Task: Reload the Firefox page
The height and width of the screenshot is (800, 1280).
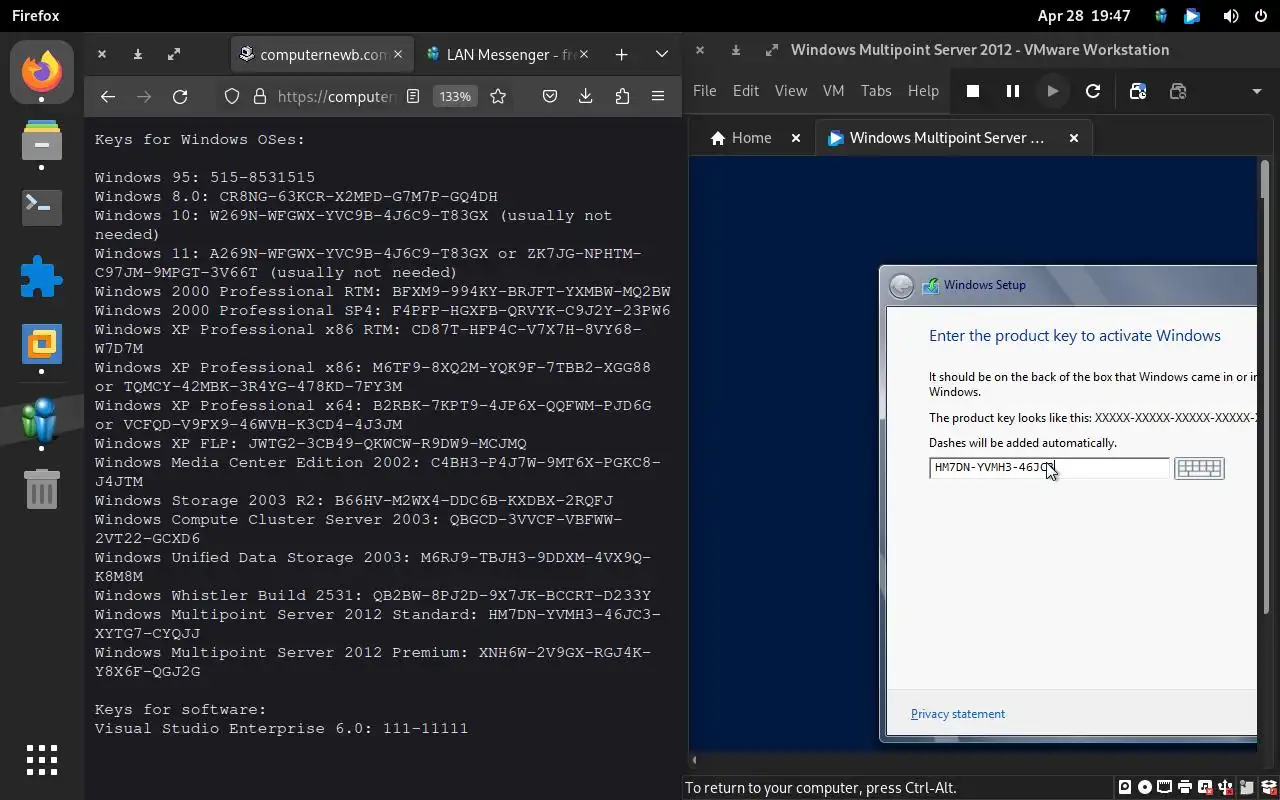Action: coord(180,96)
